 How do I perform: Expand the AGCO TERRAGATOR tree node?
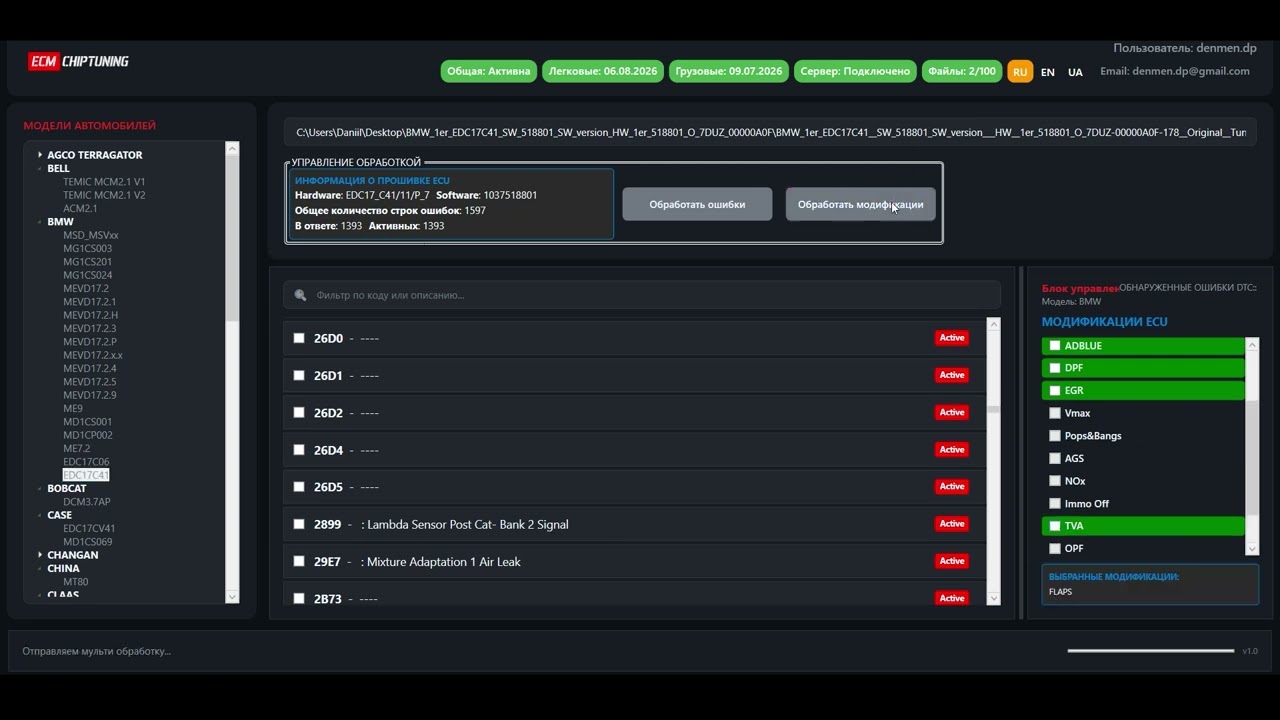[40, 155]
